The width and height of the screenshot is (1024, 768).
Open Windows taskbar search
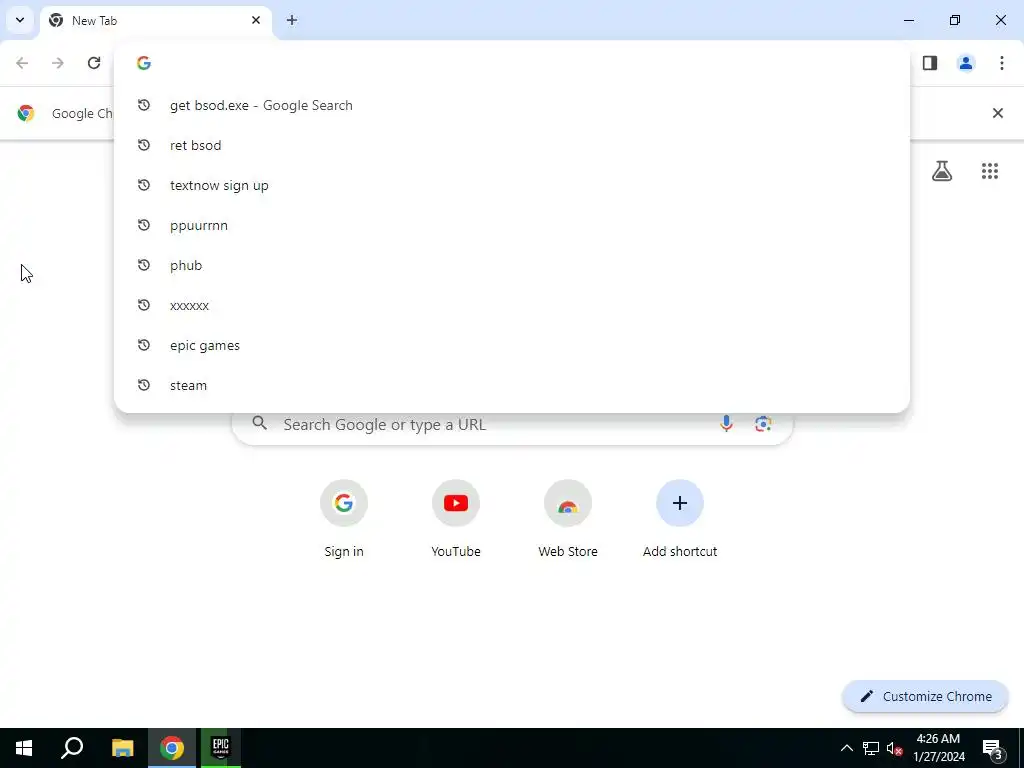coord(72,748)
